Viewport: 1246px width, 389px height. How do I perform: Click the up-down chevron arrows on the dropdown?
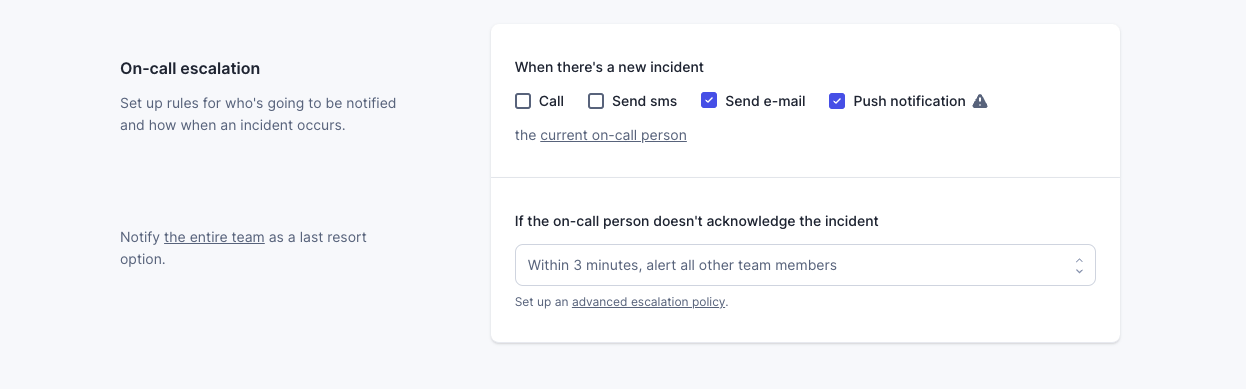(x=1079, y=265)
